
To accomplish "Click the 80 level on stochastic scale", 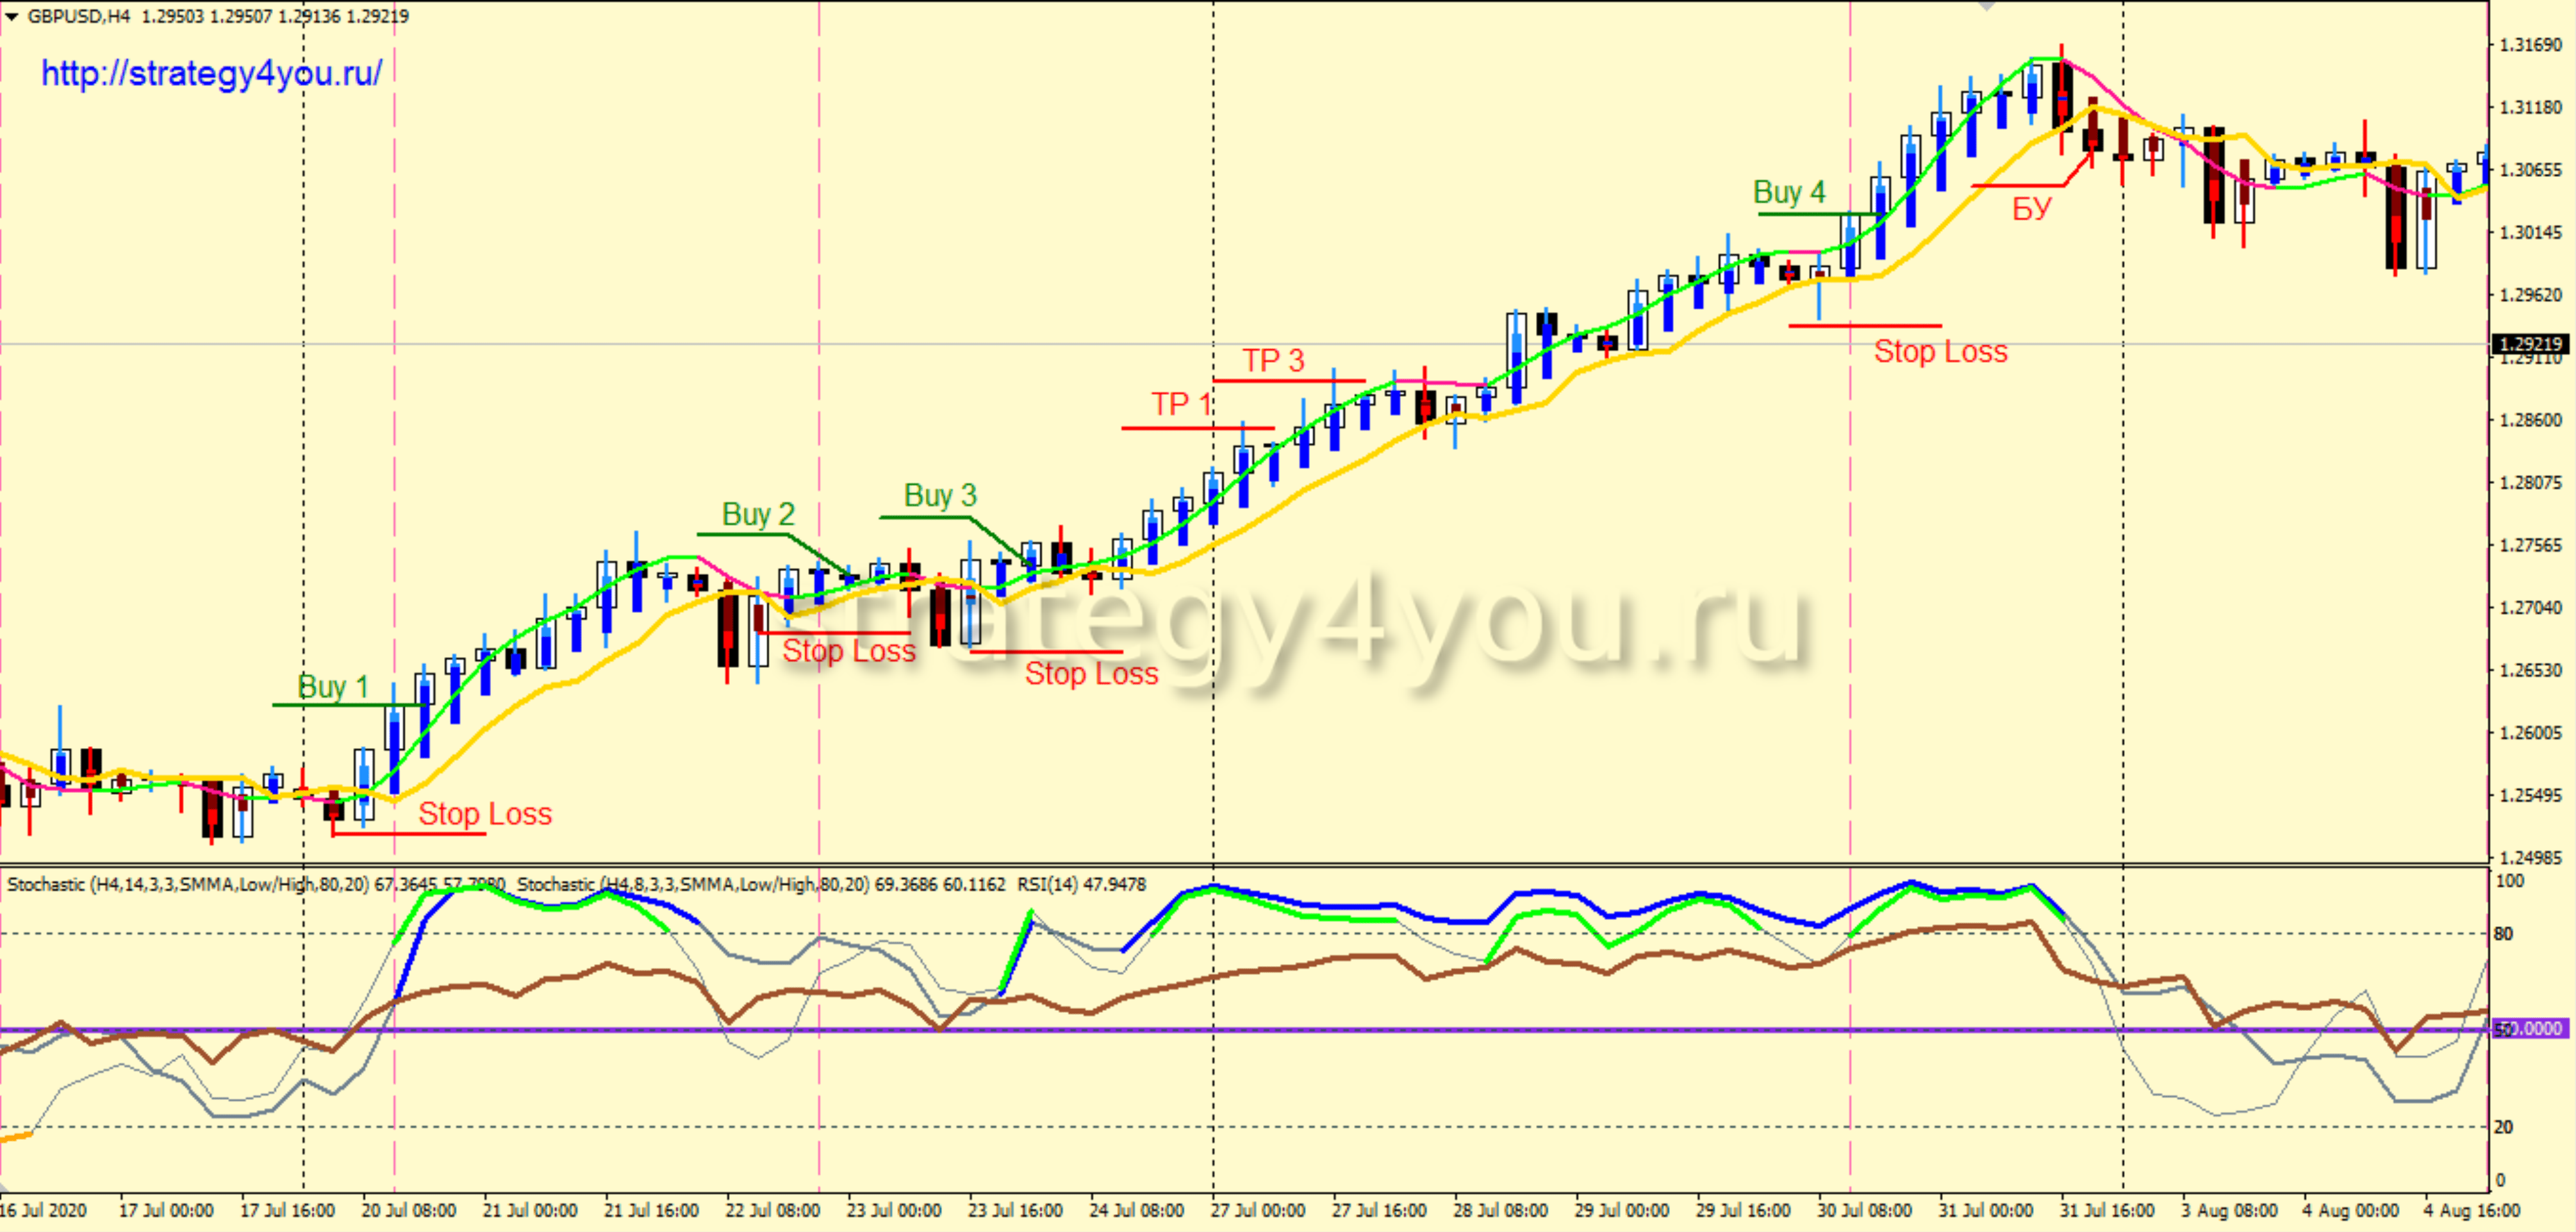I will pyautogui.click(x=2503, y=934).
